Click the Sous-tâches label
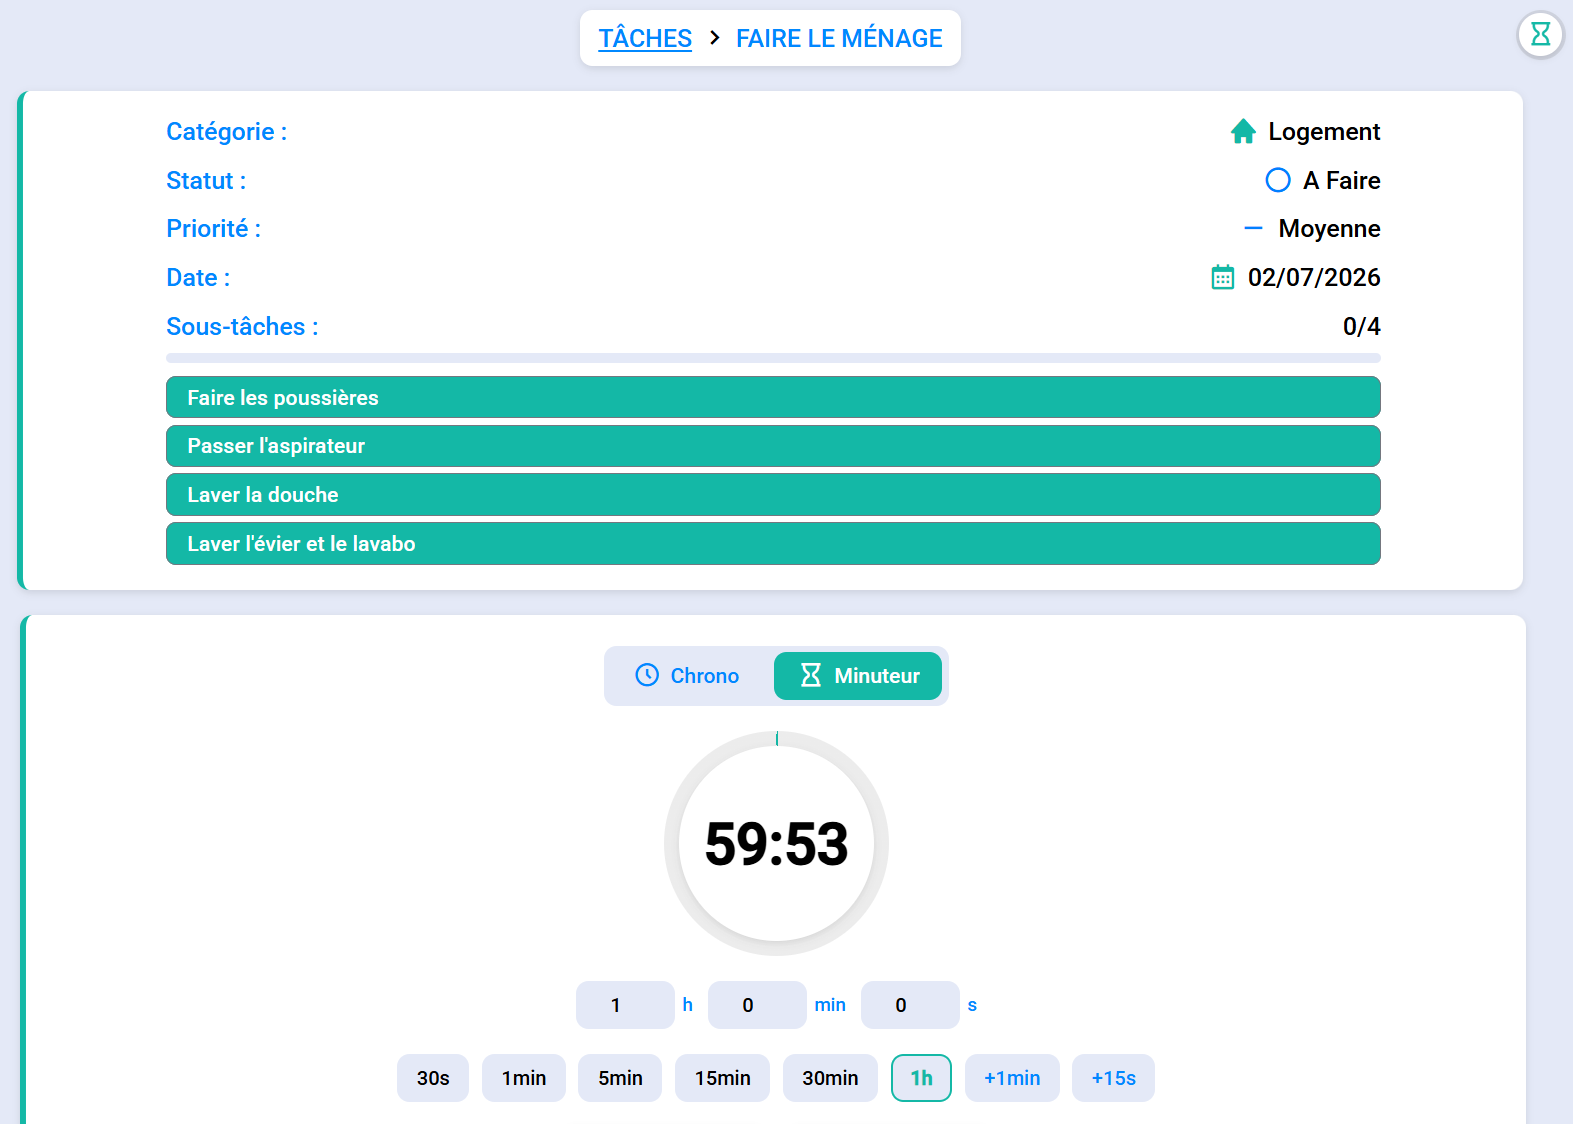 pyautogui.click(x=242, y=326)
